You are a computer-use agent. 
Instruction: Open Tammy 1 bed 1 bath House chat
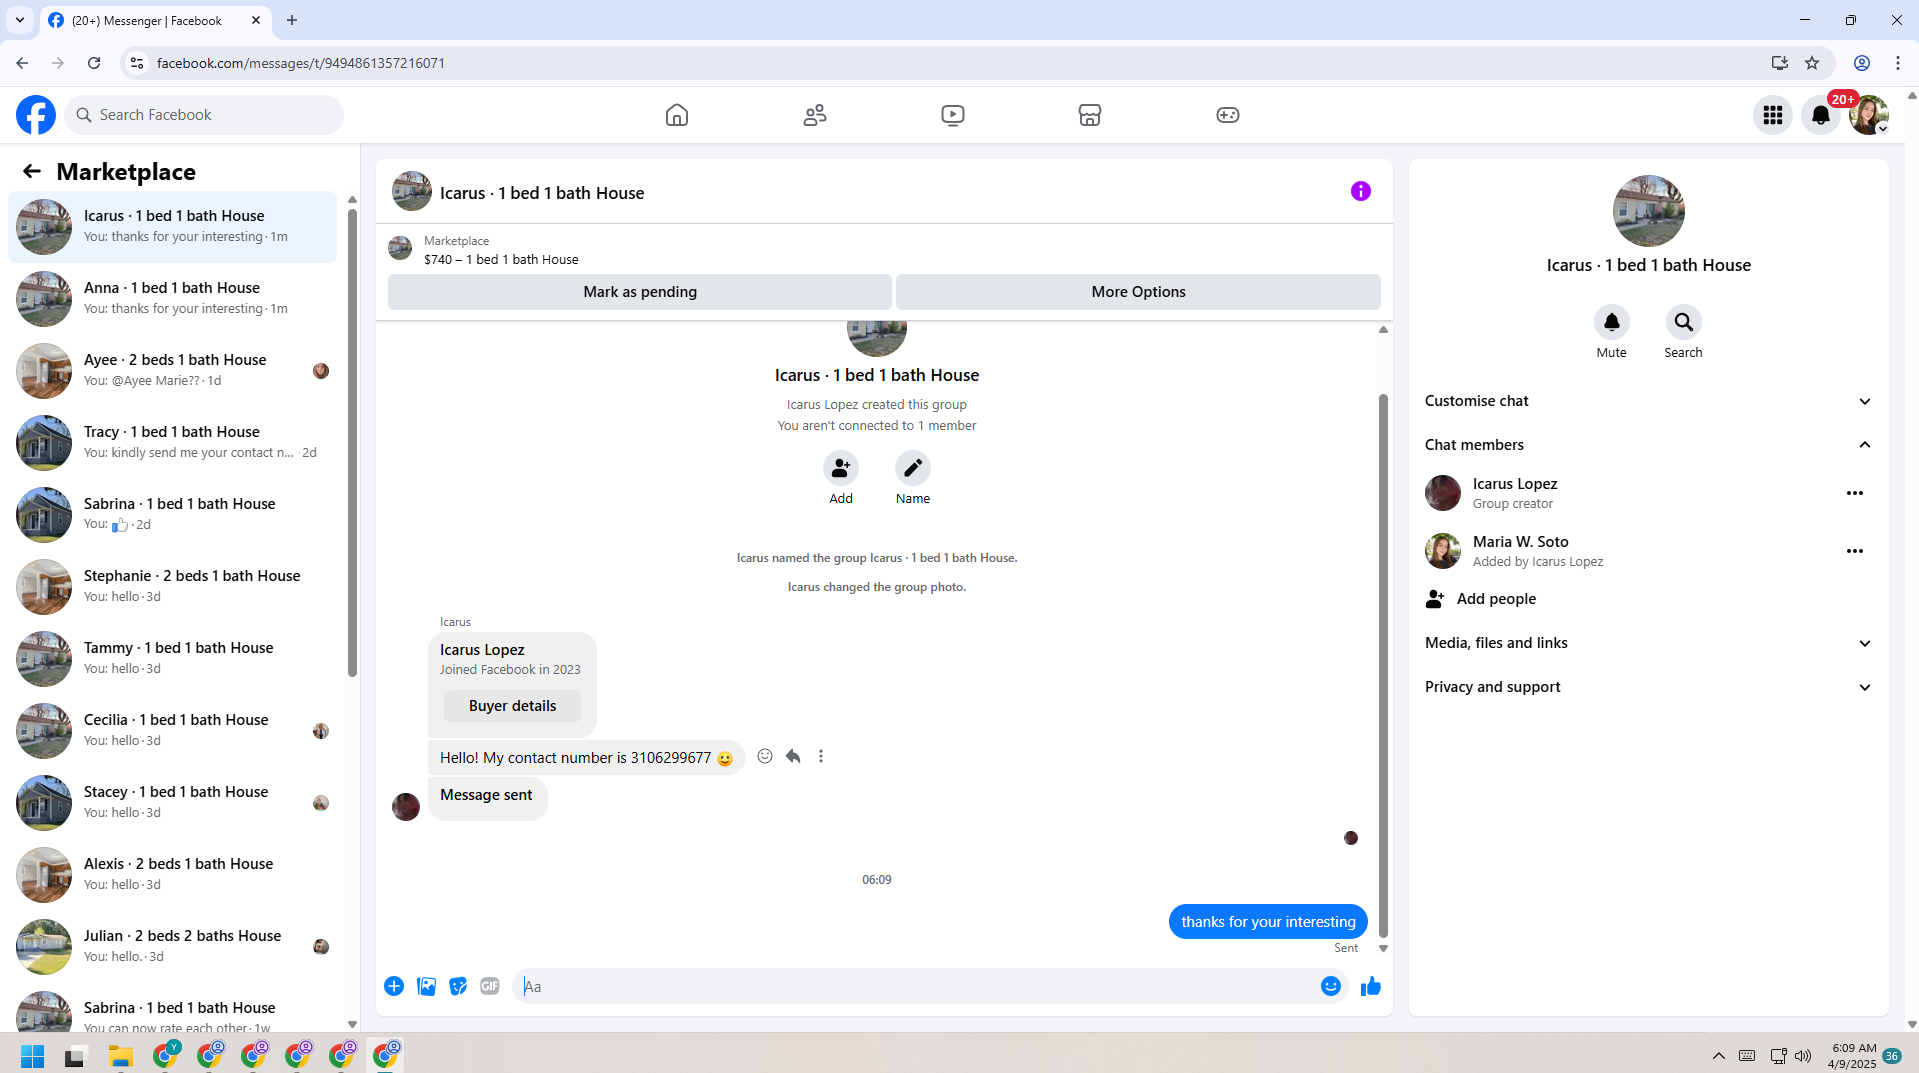[173, 659]
